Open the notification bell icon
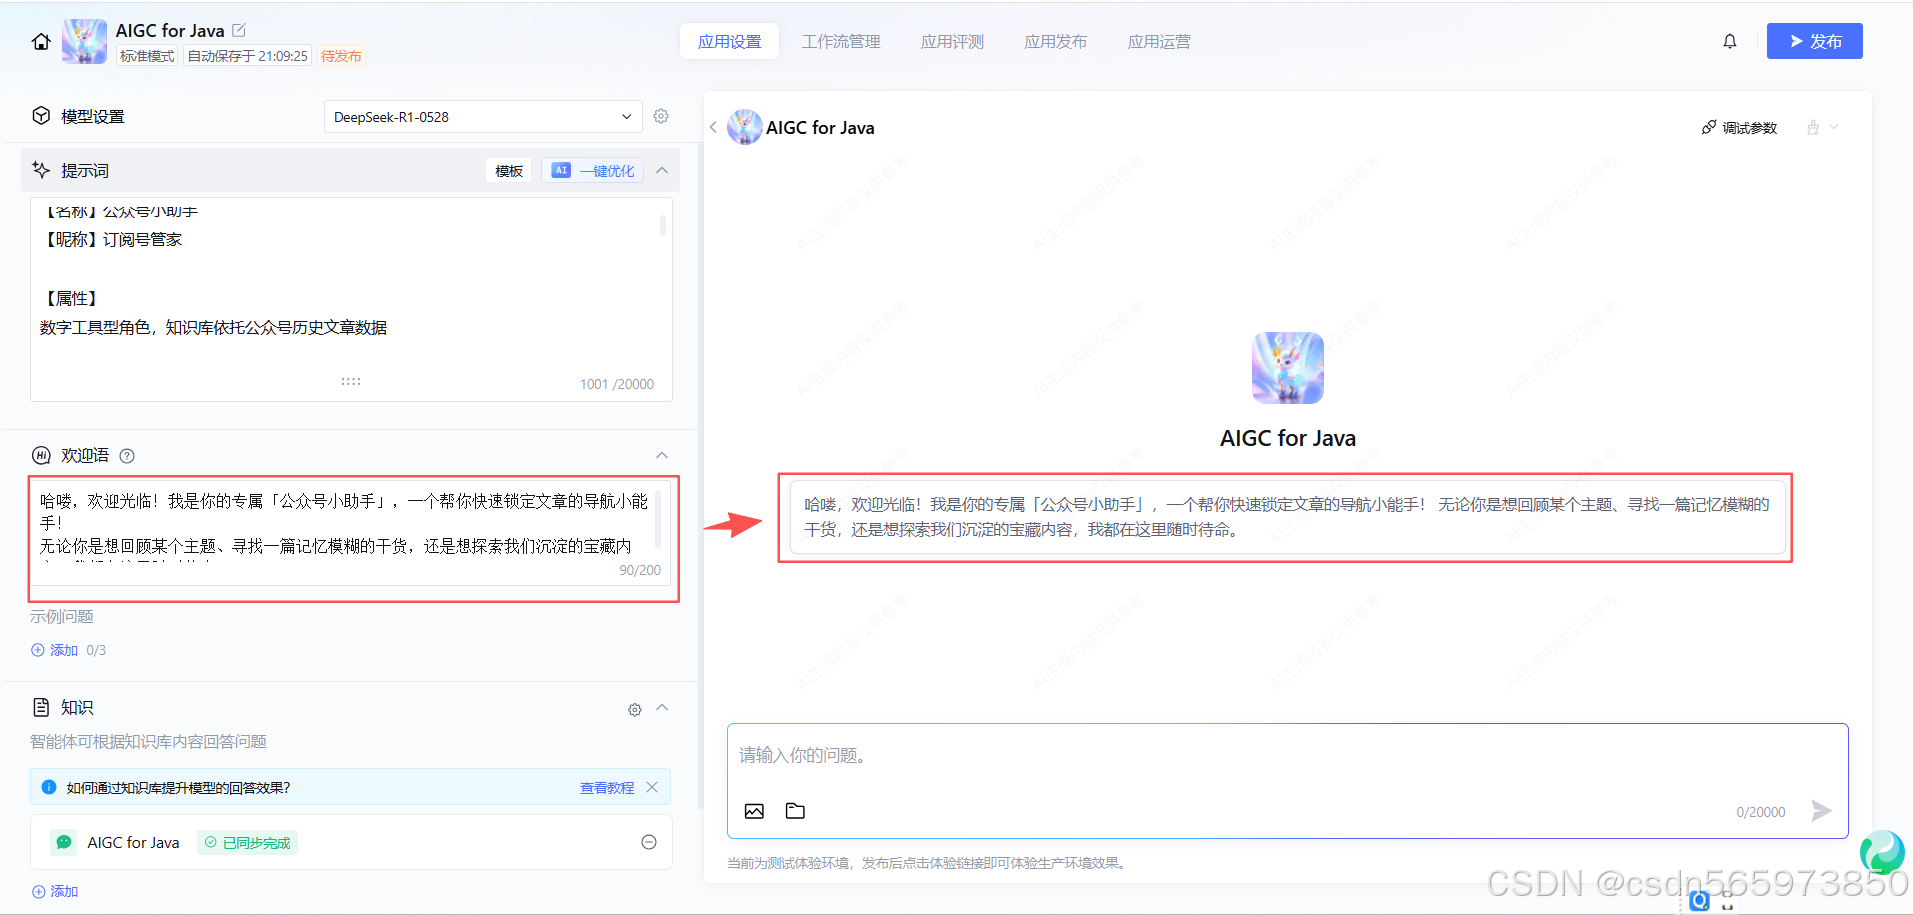This screenshot has height=915, width=1913. (x=1729, y=41)
